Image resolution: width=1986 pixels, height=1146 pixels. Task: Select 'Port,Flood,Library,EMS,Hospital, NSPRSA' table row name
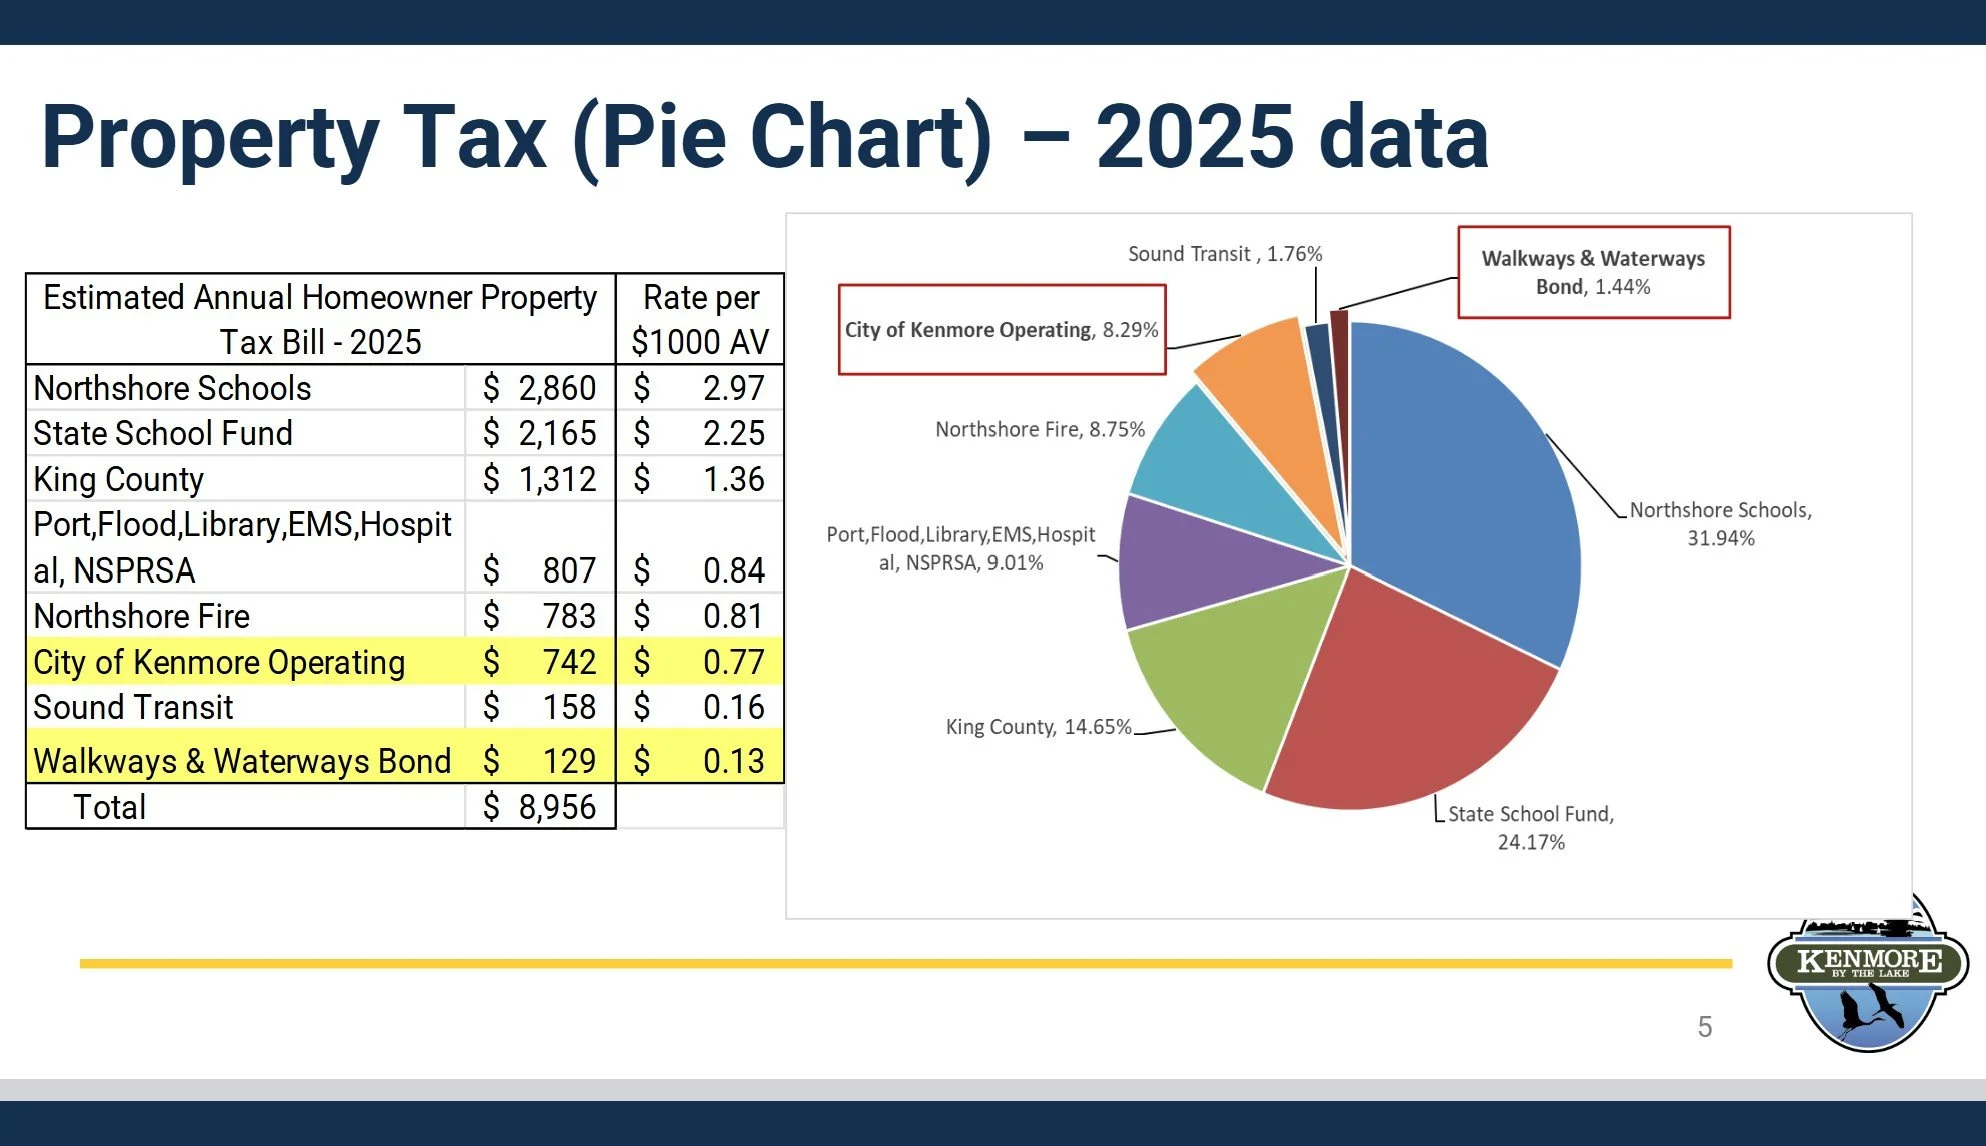pyautogui.click(x=243, y=547)
